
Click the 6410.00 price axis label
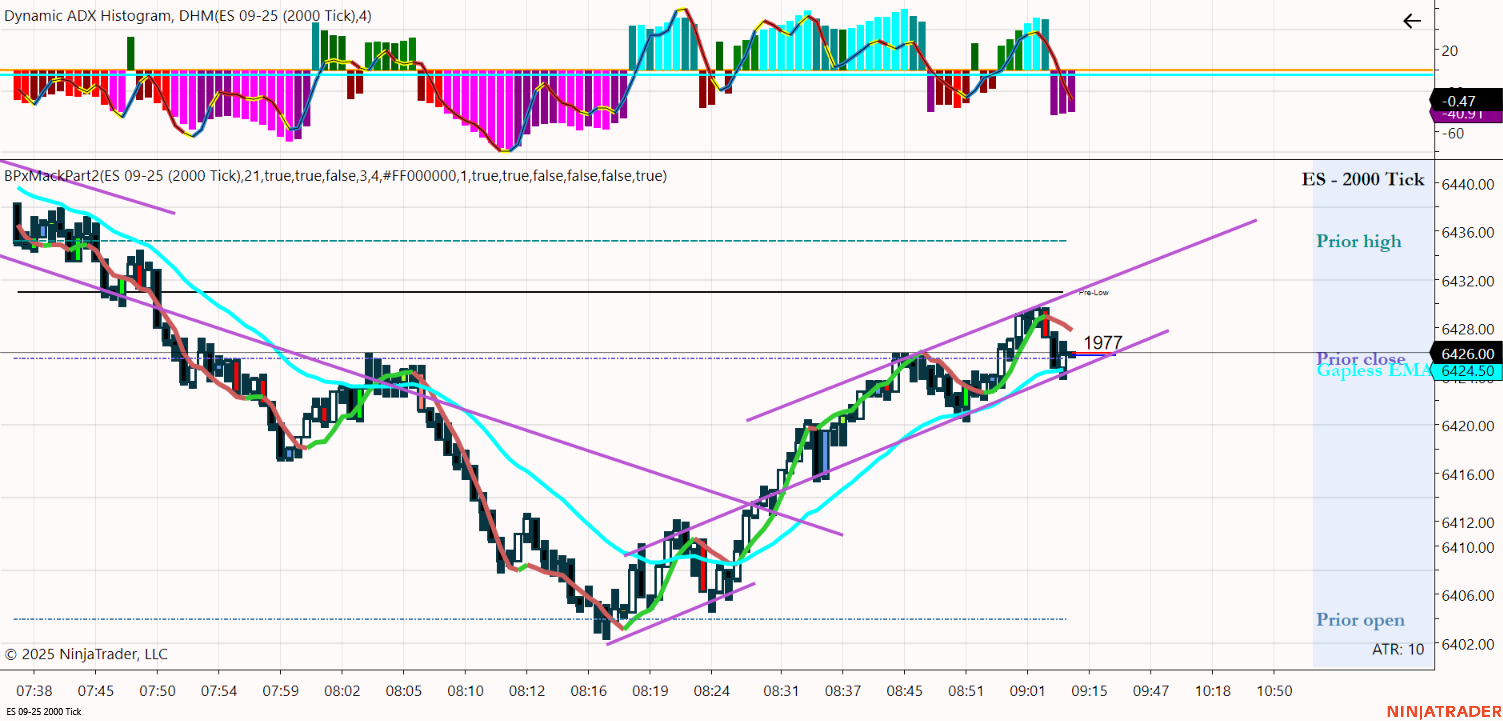[x=1468, y=547]
